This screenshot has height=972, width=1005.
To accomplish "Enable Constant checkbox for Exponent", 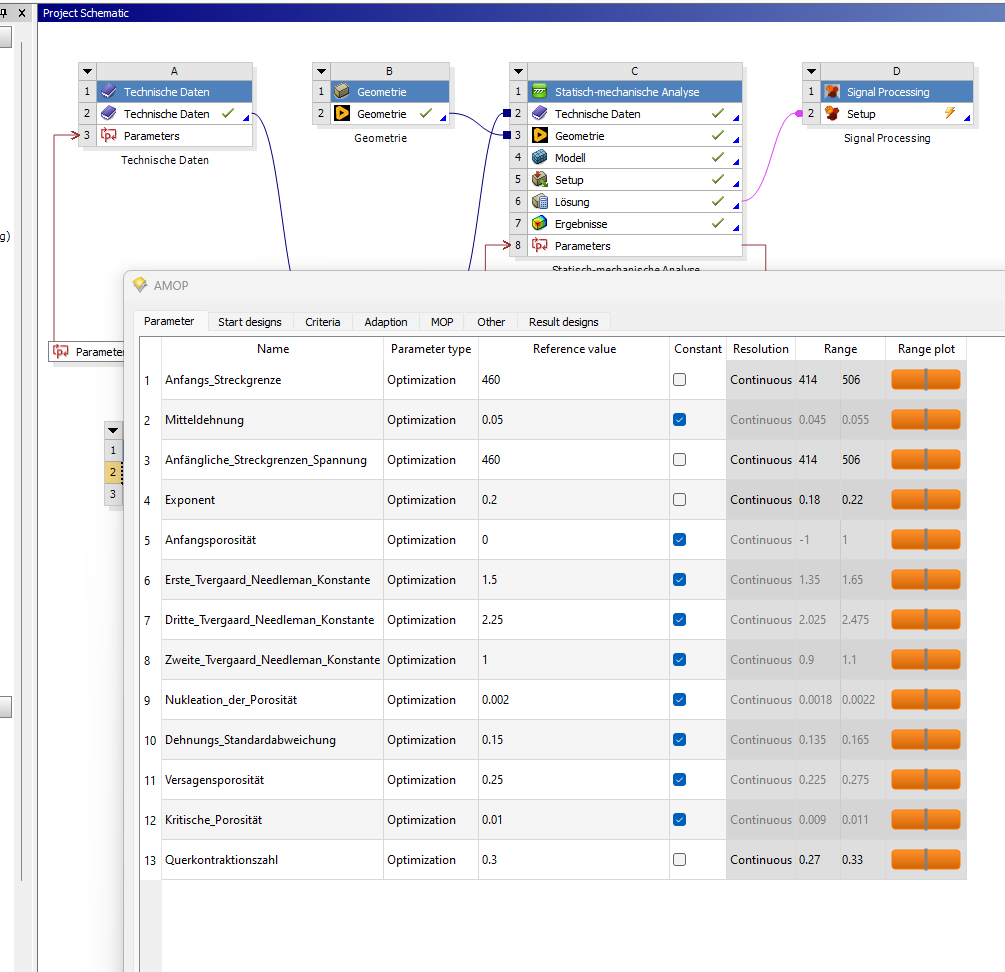I will click(679, 500).
